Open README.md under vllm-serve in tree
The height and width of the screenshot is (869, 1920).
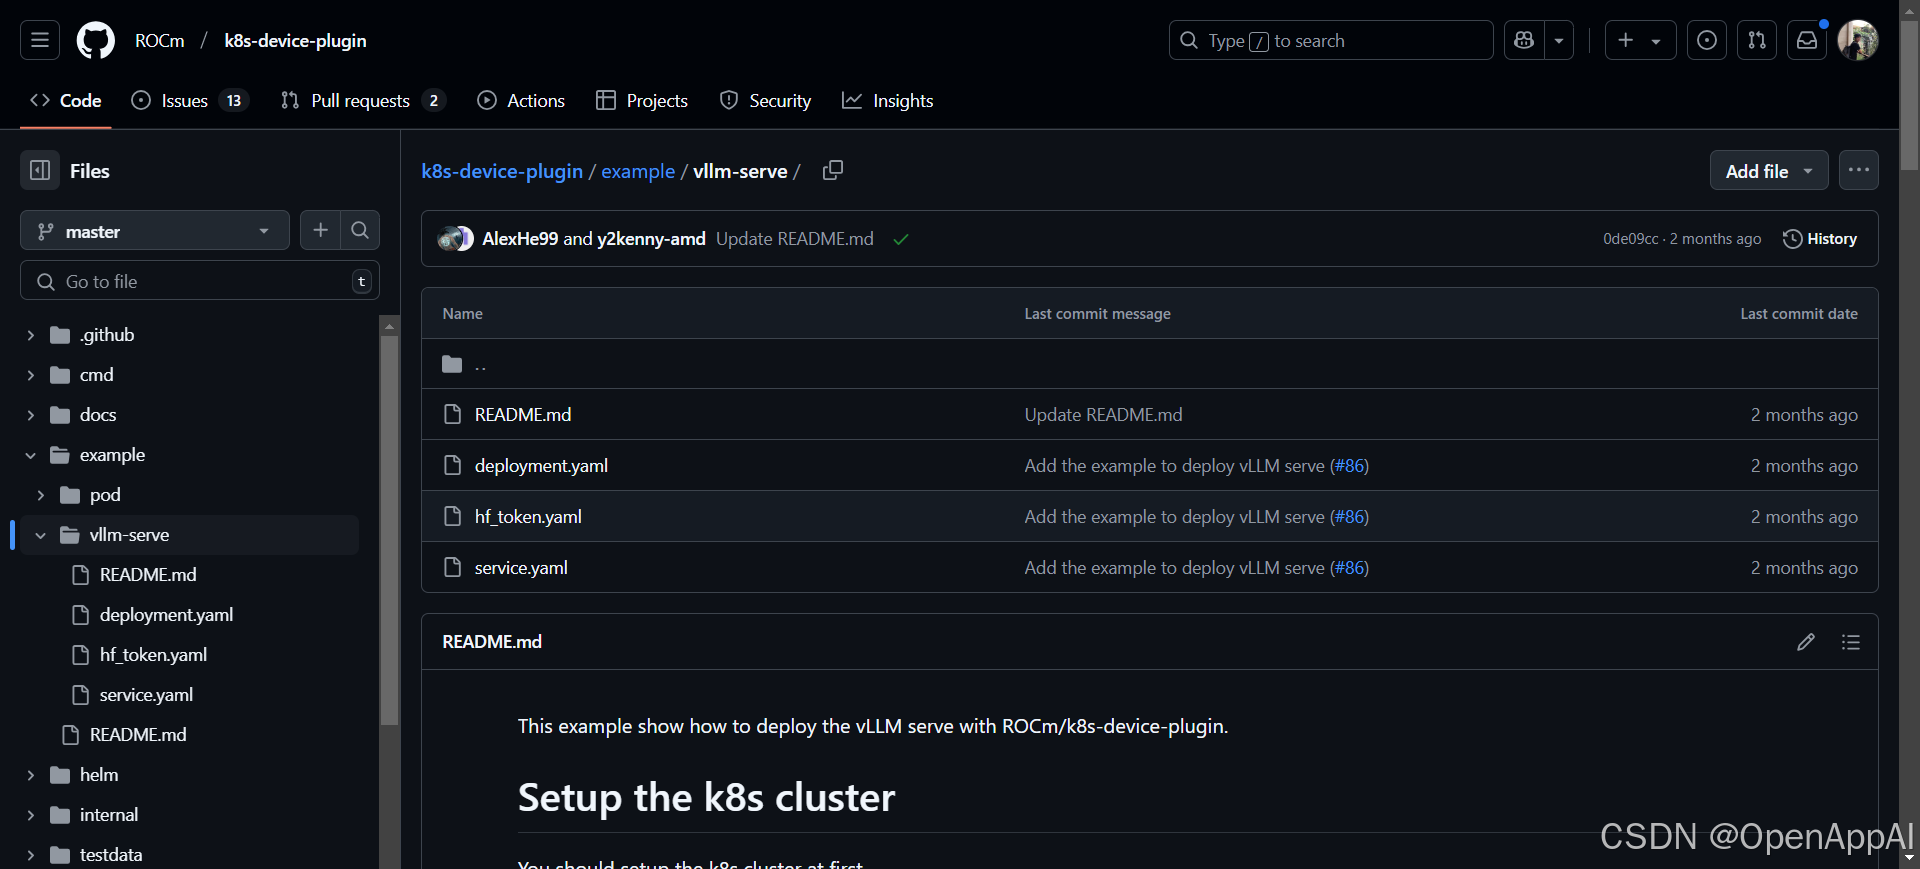click(148, 575)
